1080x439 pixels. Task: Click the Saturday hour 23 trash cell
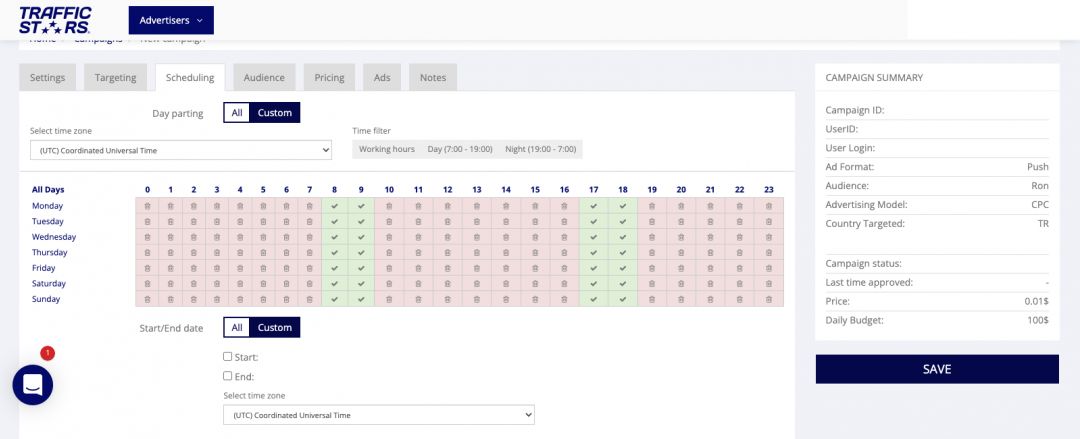769,283
